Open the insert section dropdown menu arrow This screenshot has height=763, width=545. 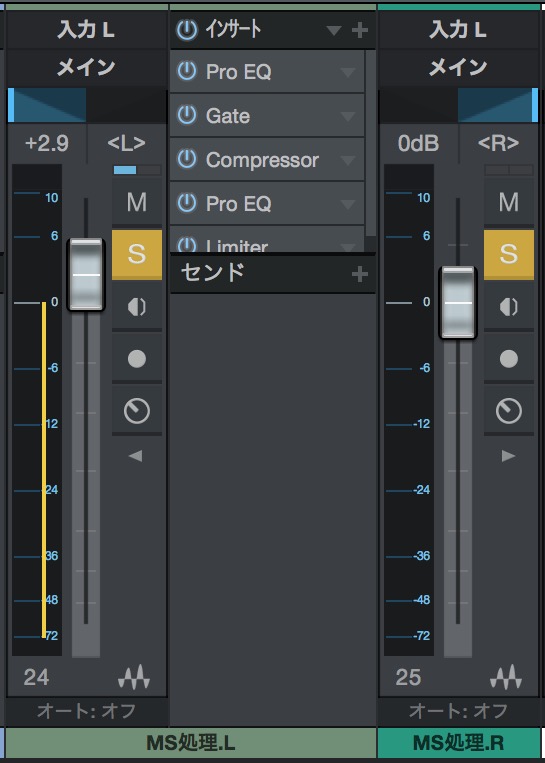click(x=334, y=31)
